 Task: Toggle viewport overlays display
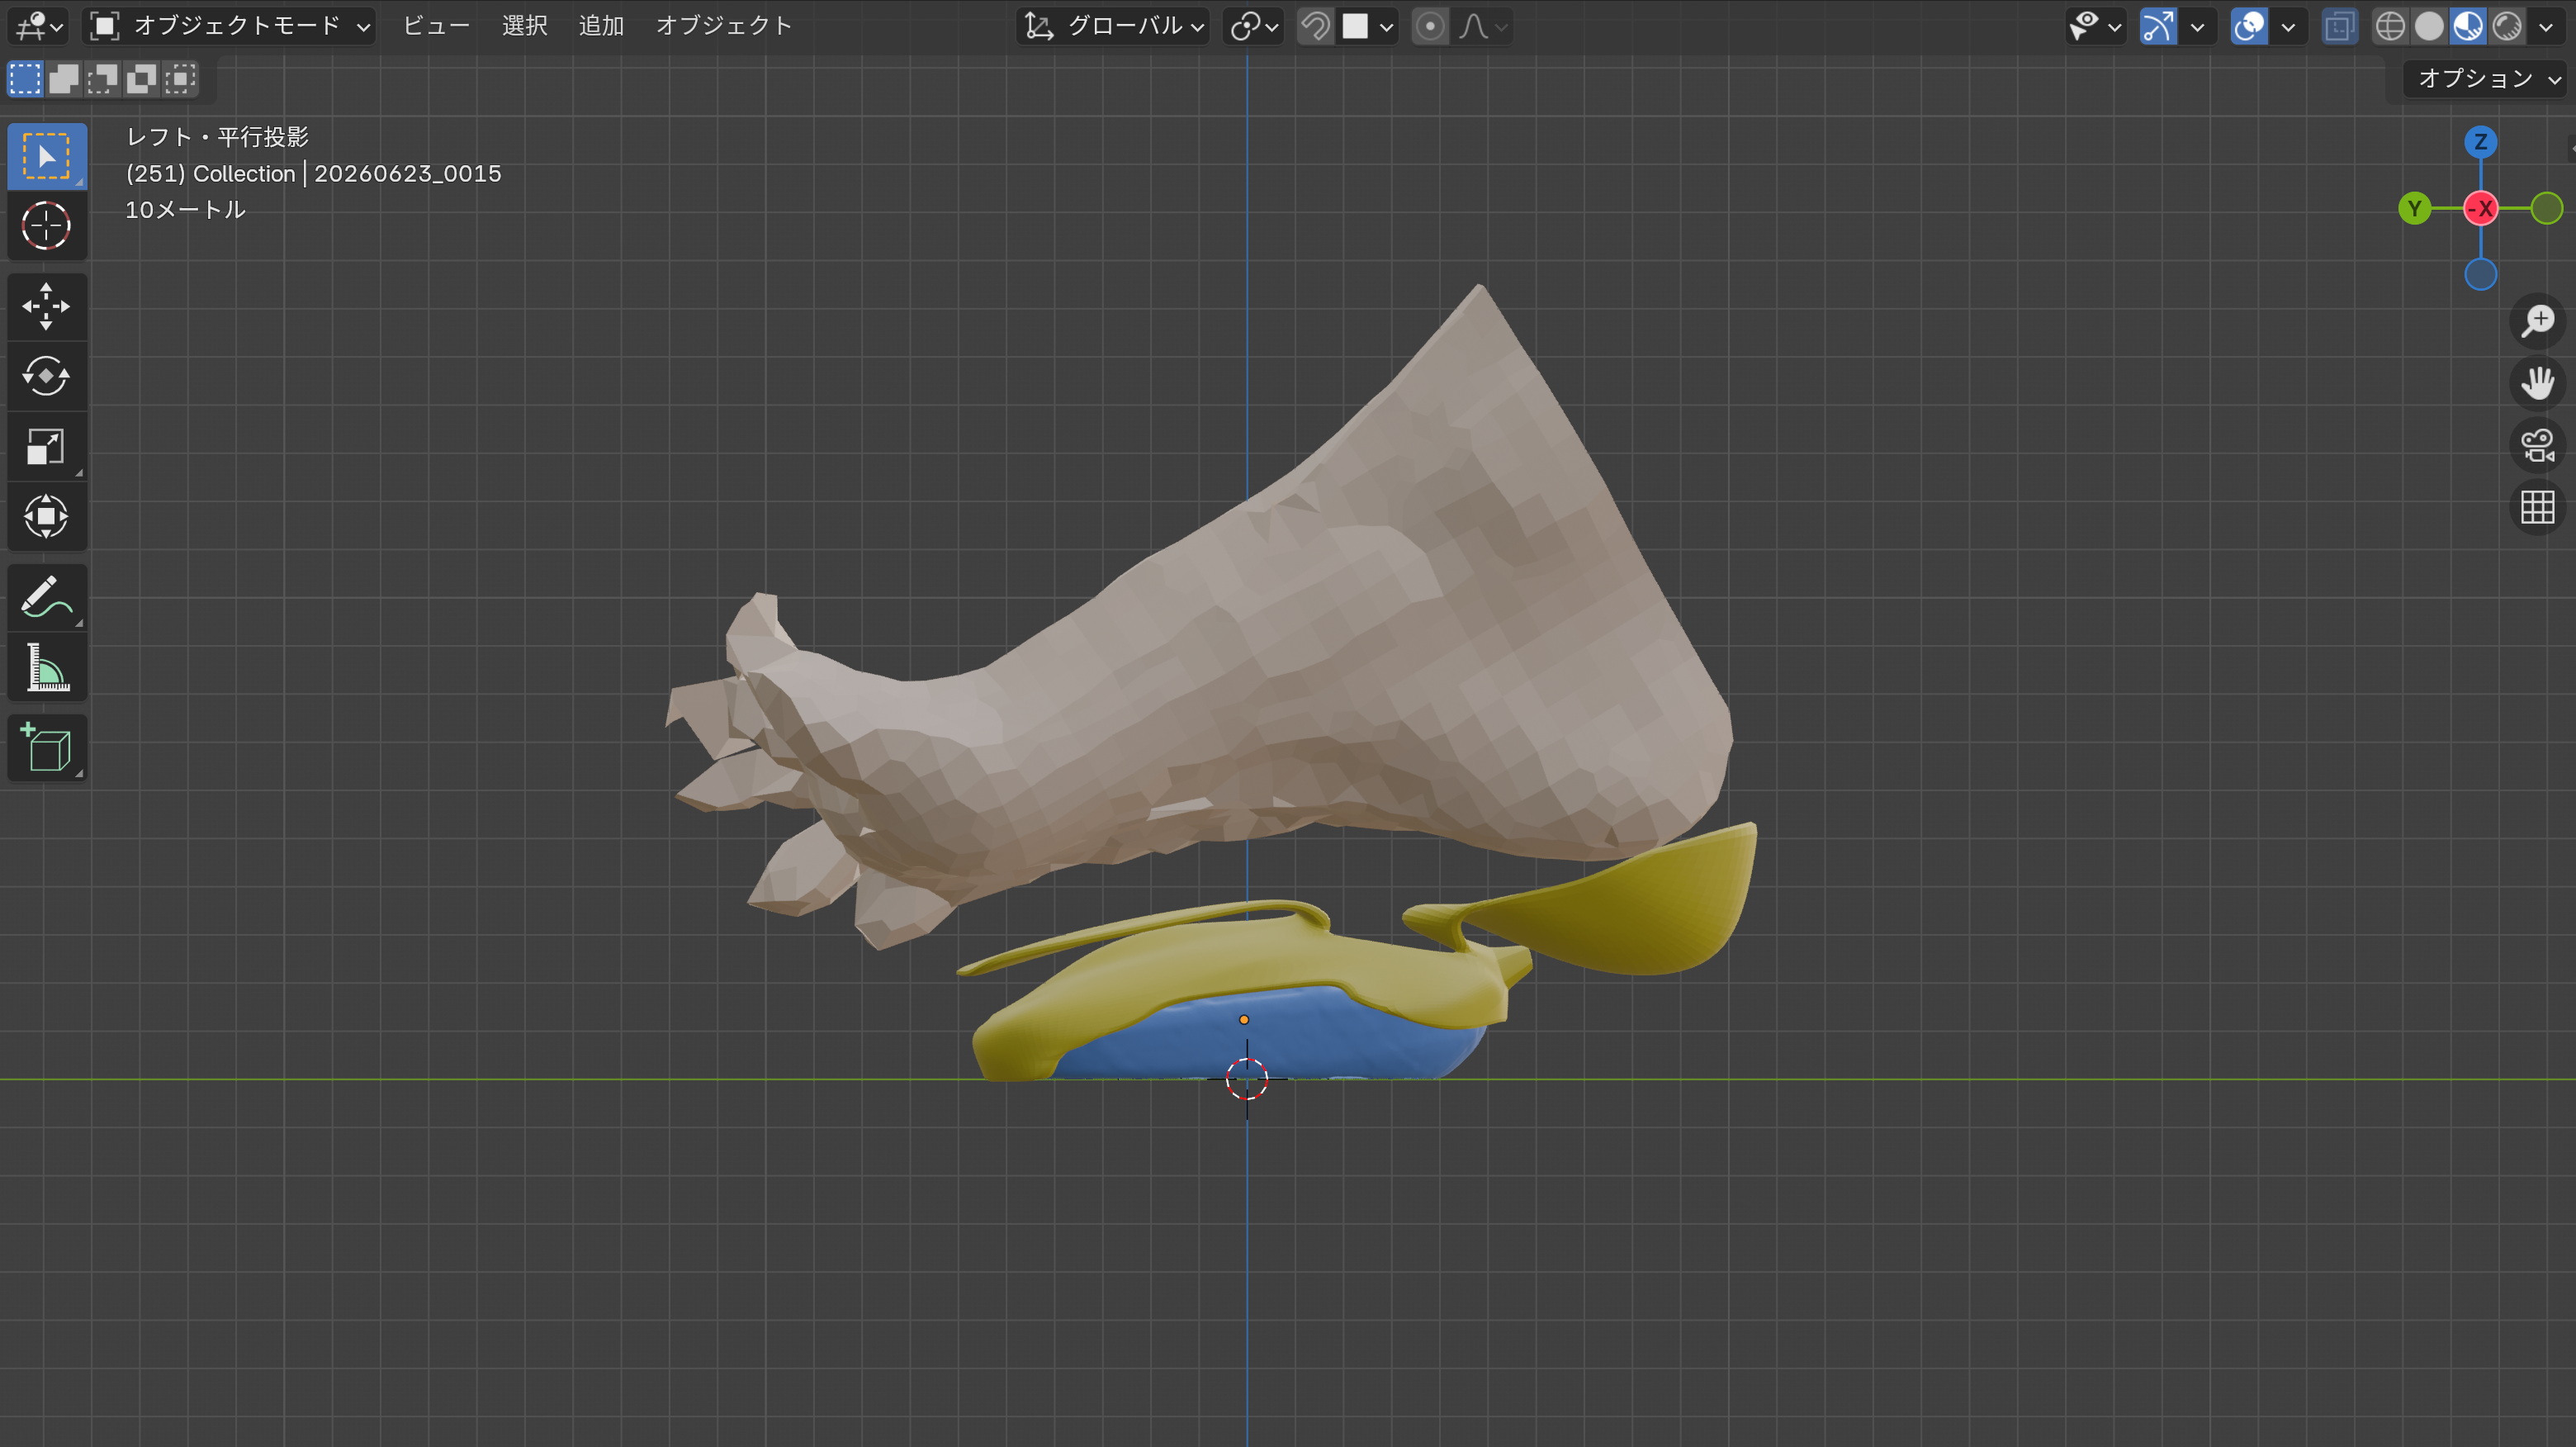tap(2249, 26)
